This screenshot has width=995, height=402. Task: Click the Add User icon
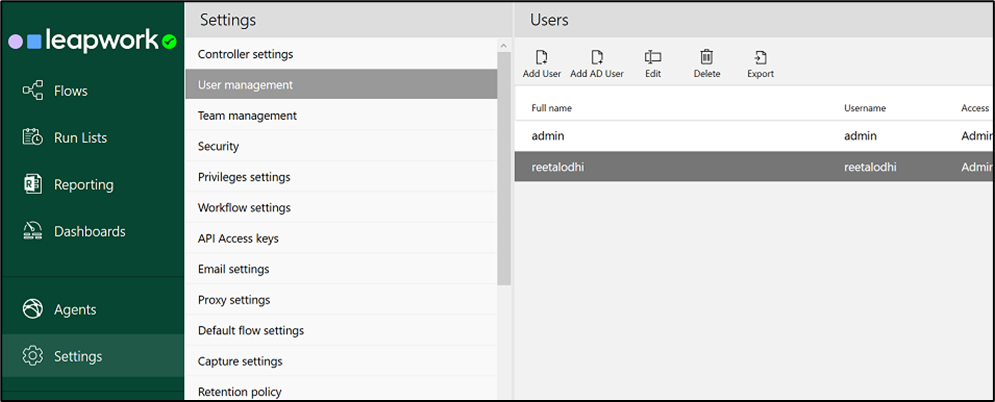542,58
